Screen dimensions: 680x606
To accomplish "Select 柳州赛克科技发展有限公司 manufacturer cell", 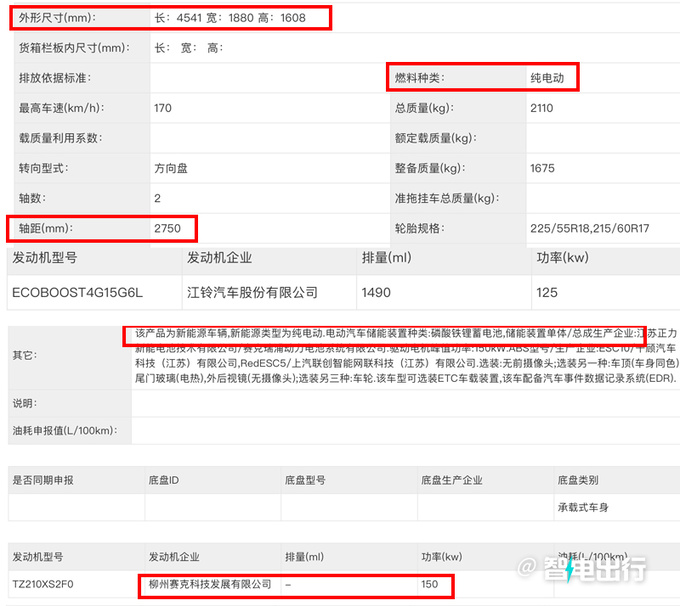I will coord(210,584).
